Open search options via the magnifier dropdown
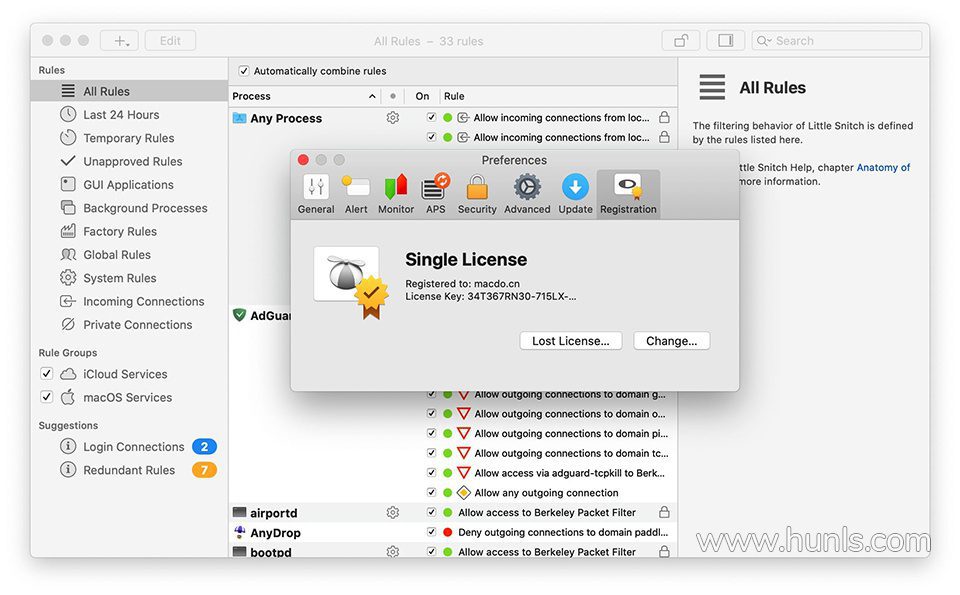 click(x=764, y=41)
